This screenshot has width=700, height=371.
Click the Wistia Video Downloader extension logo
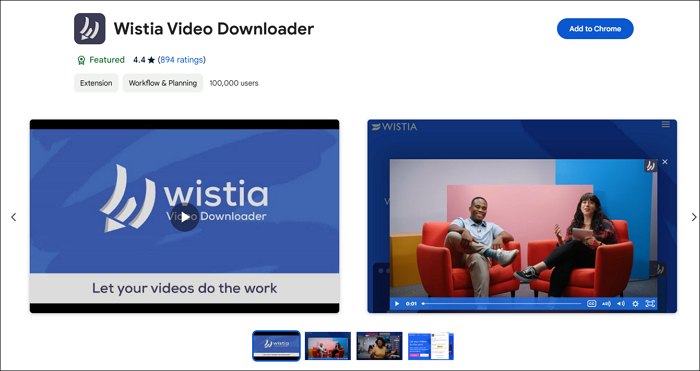tap(90, 29)
